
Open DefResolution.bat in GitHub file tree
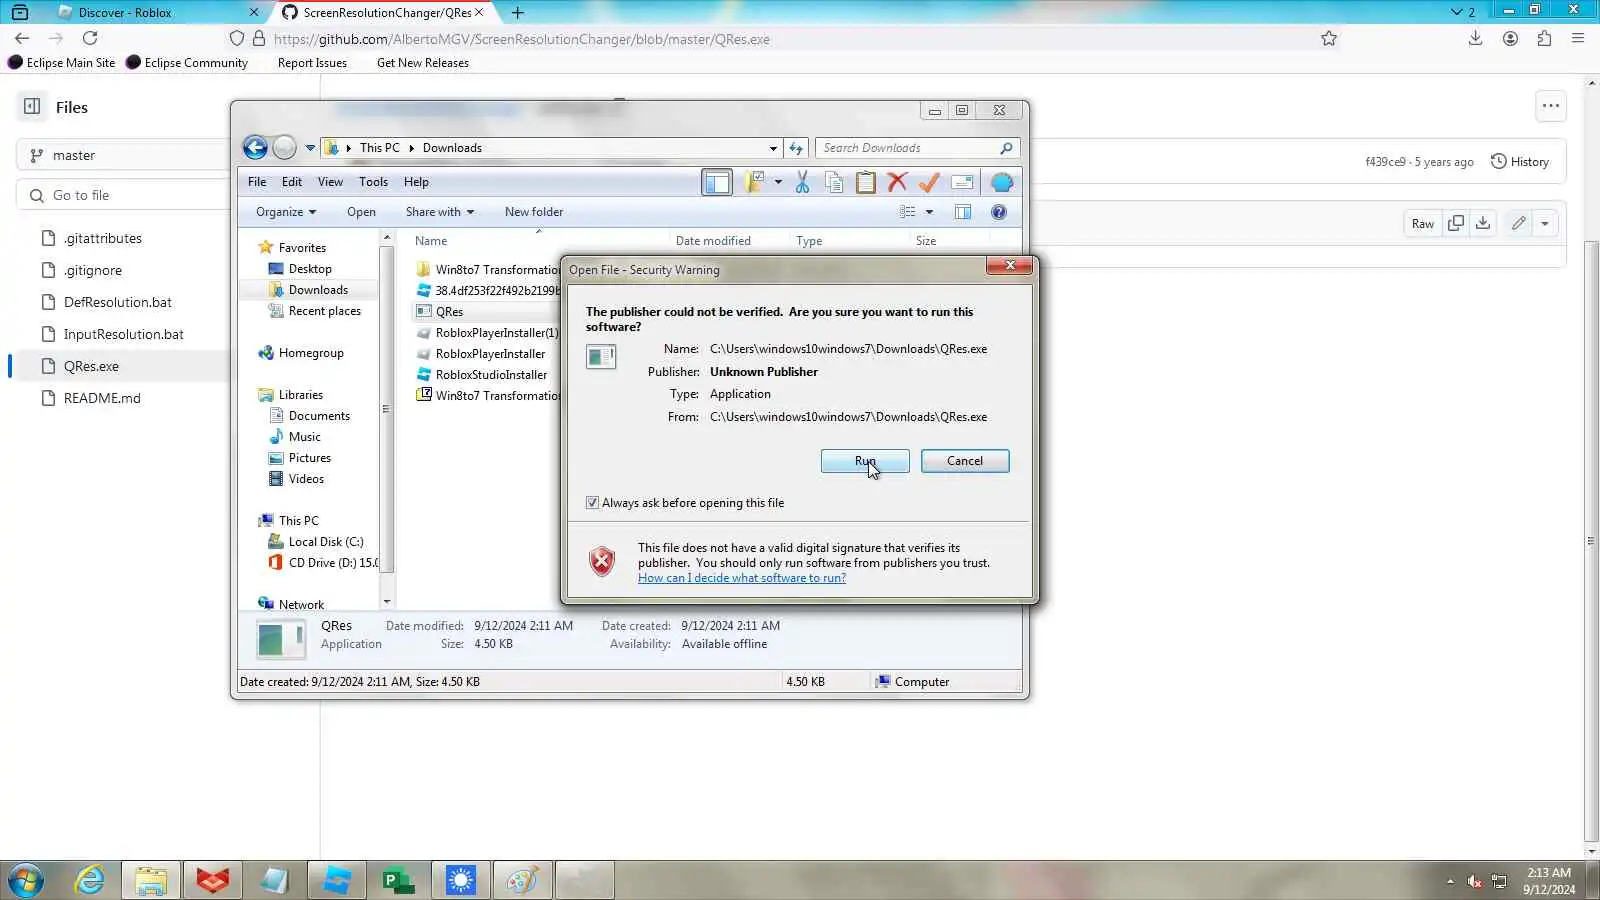(118, 302)
